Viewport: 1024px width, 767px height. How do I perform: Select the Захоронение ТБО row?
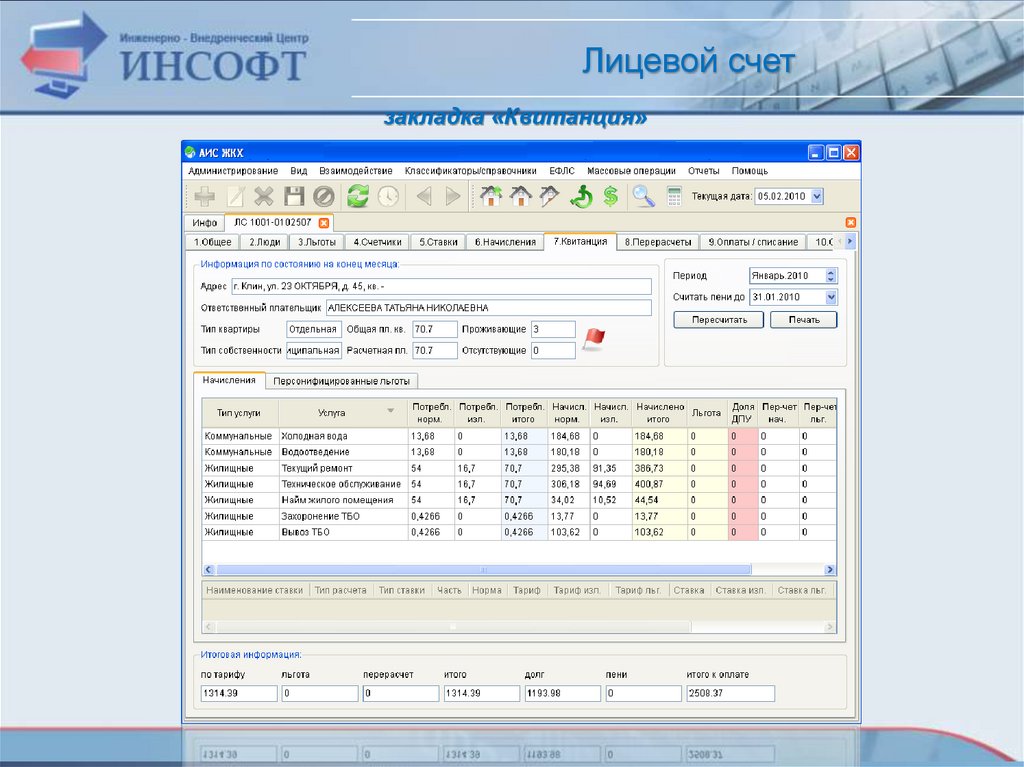coord(519,516)
